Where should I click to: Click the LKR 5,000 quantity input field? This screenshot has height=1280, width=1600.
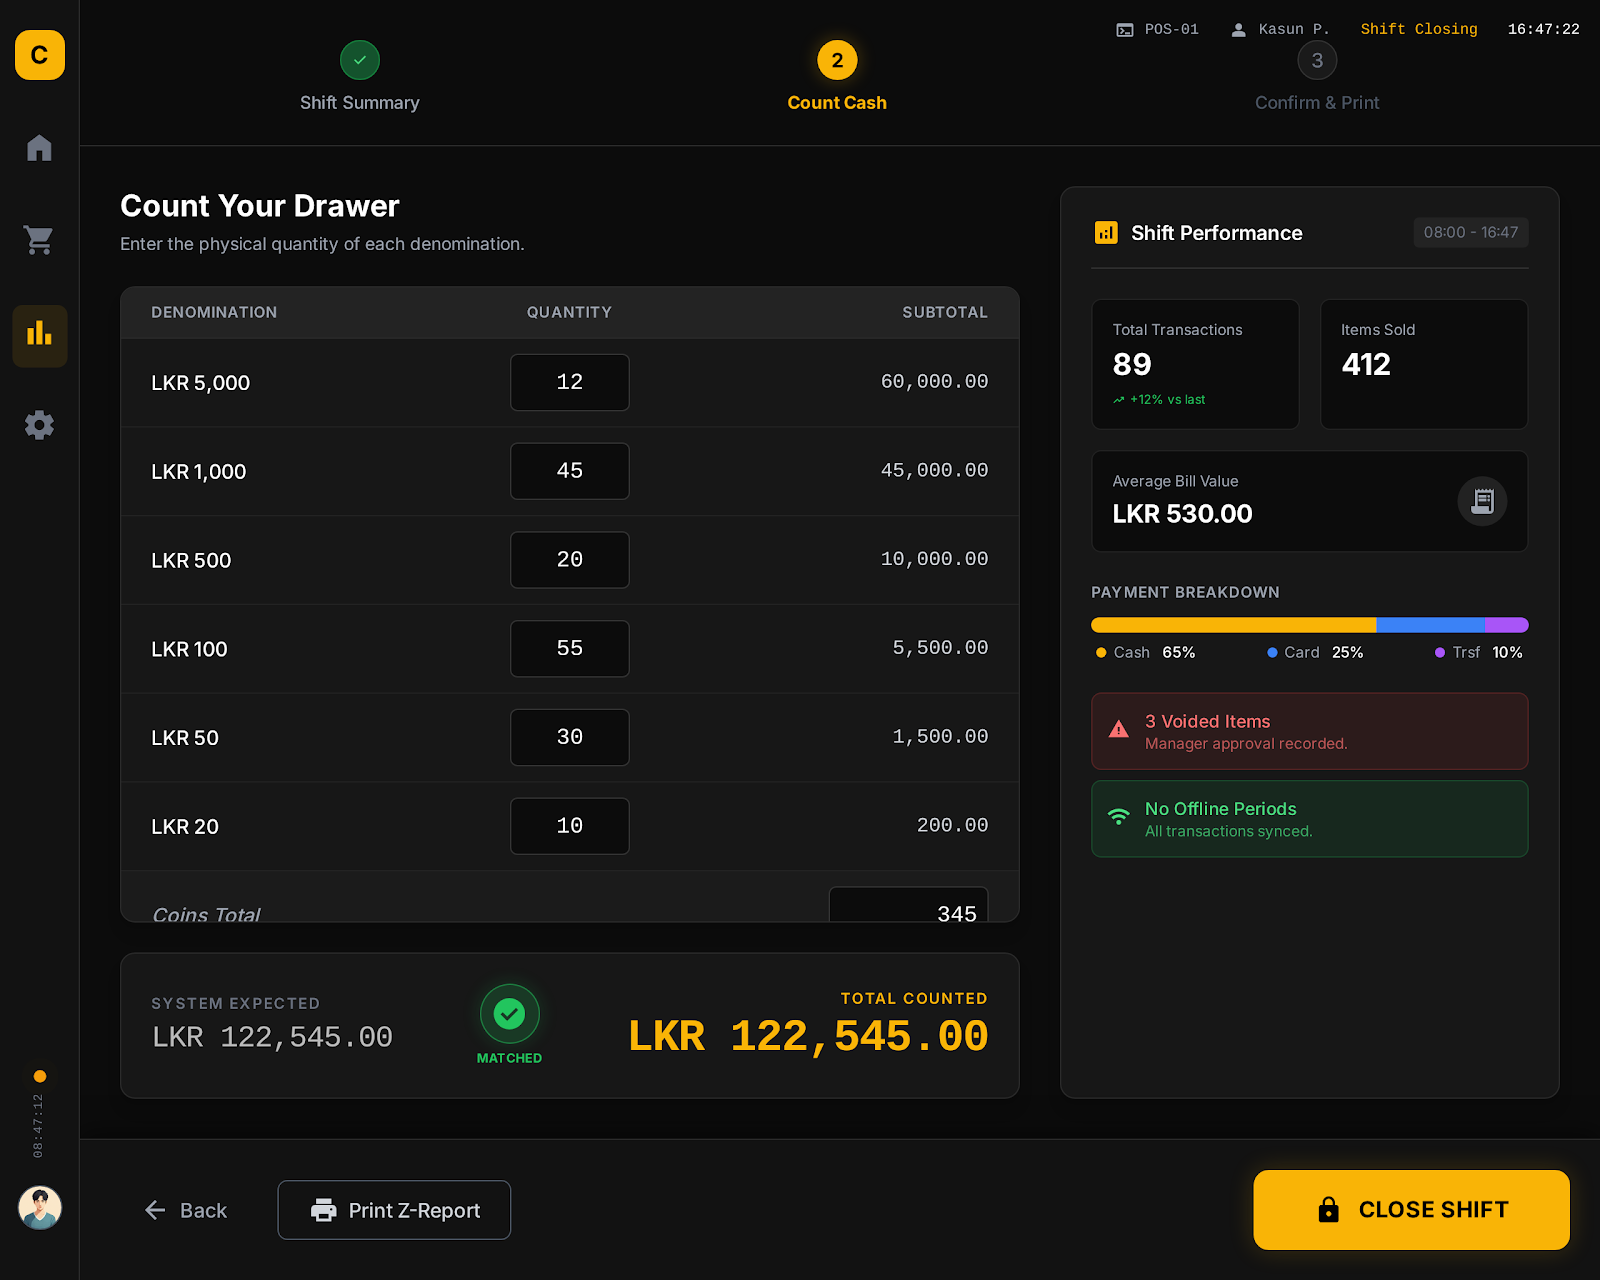[569, 382]
